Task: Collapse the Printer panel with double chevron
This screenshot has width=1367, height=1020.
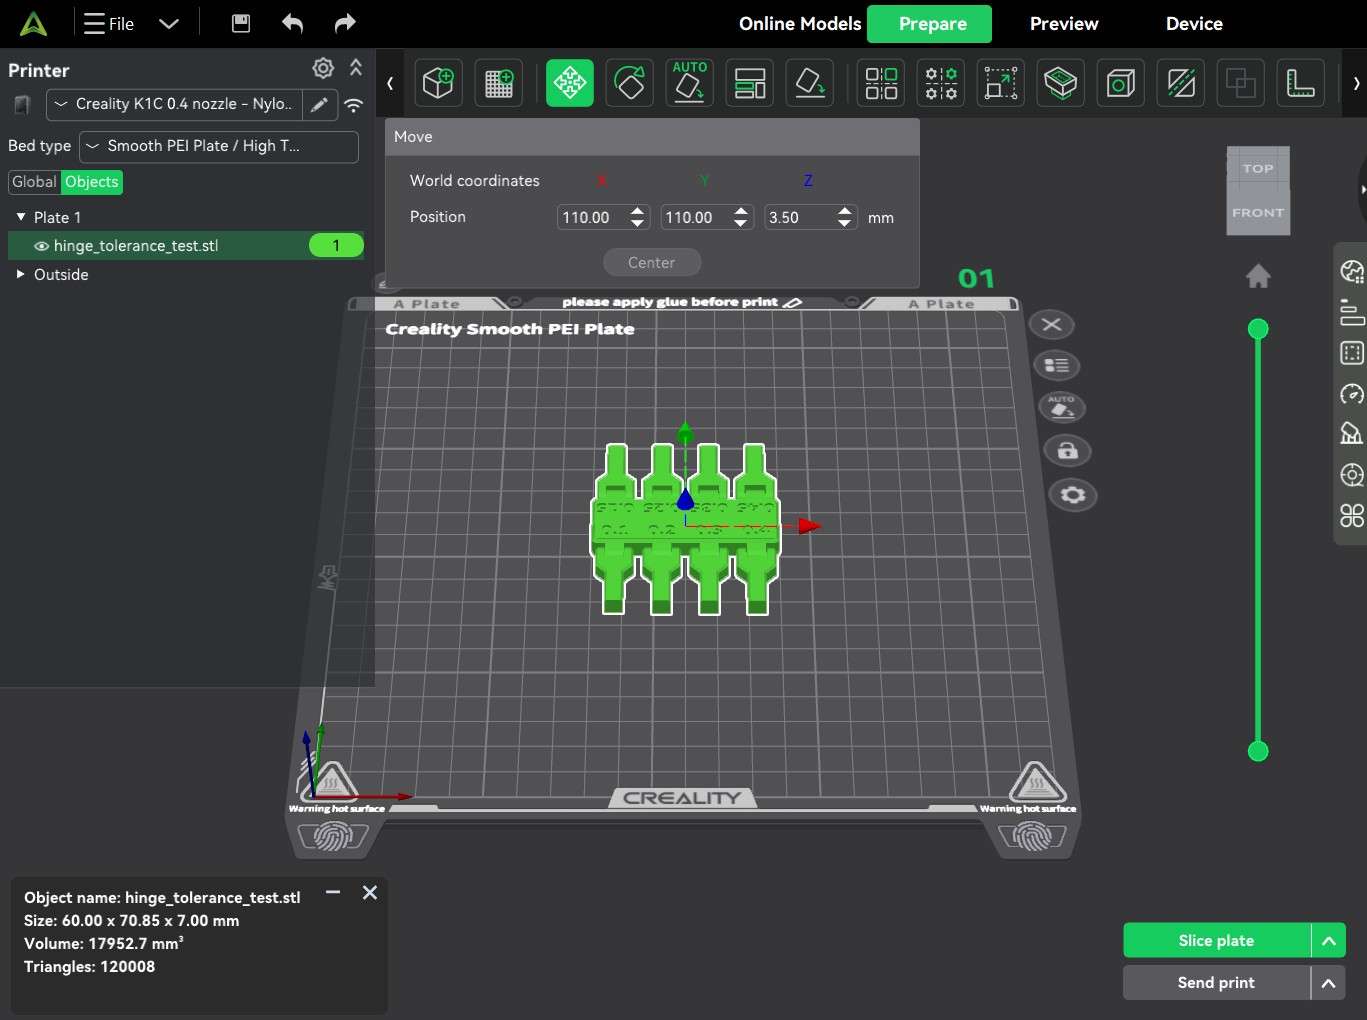Action: tap(356, 68)
